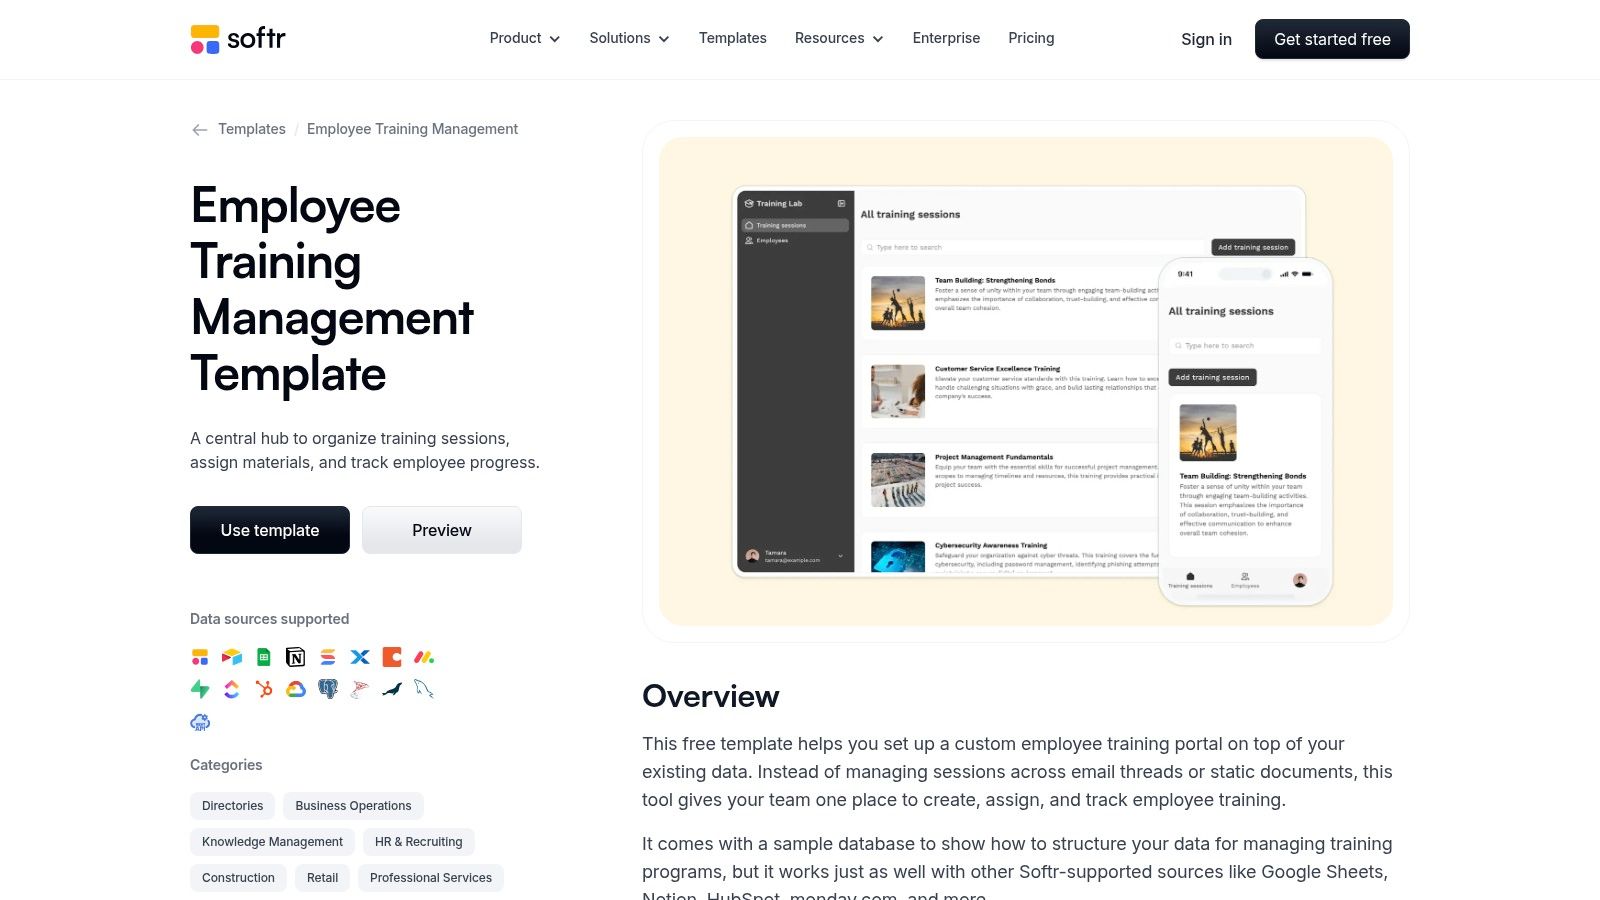1600x900 pixels.
Task: Navigate back via the Templates breadcrumb link
Action: coord(251,129)
